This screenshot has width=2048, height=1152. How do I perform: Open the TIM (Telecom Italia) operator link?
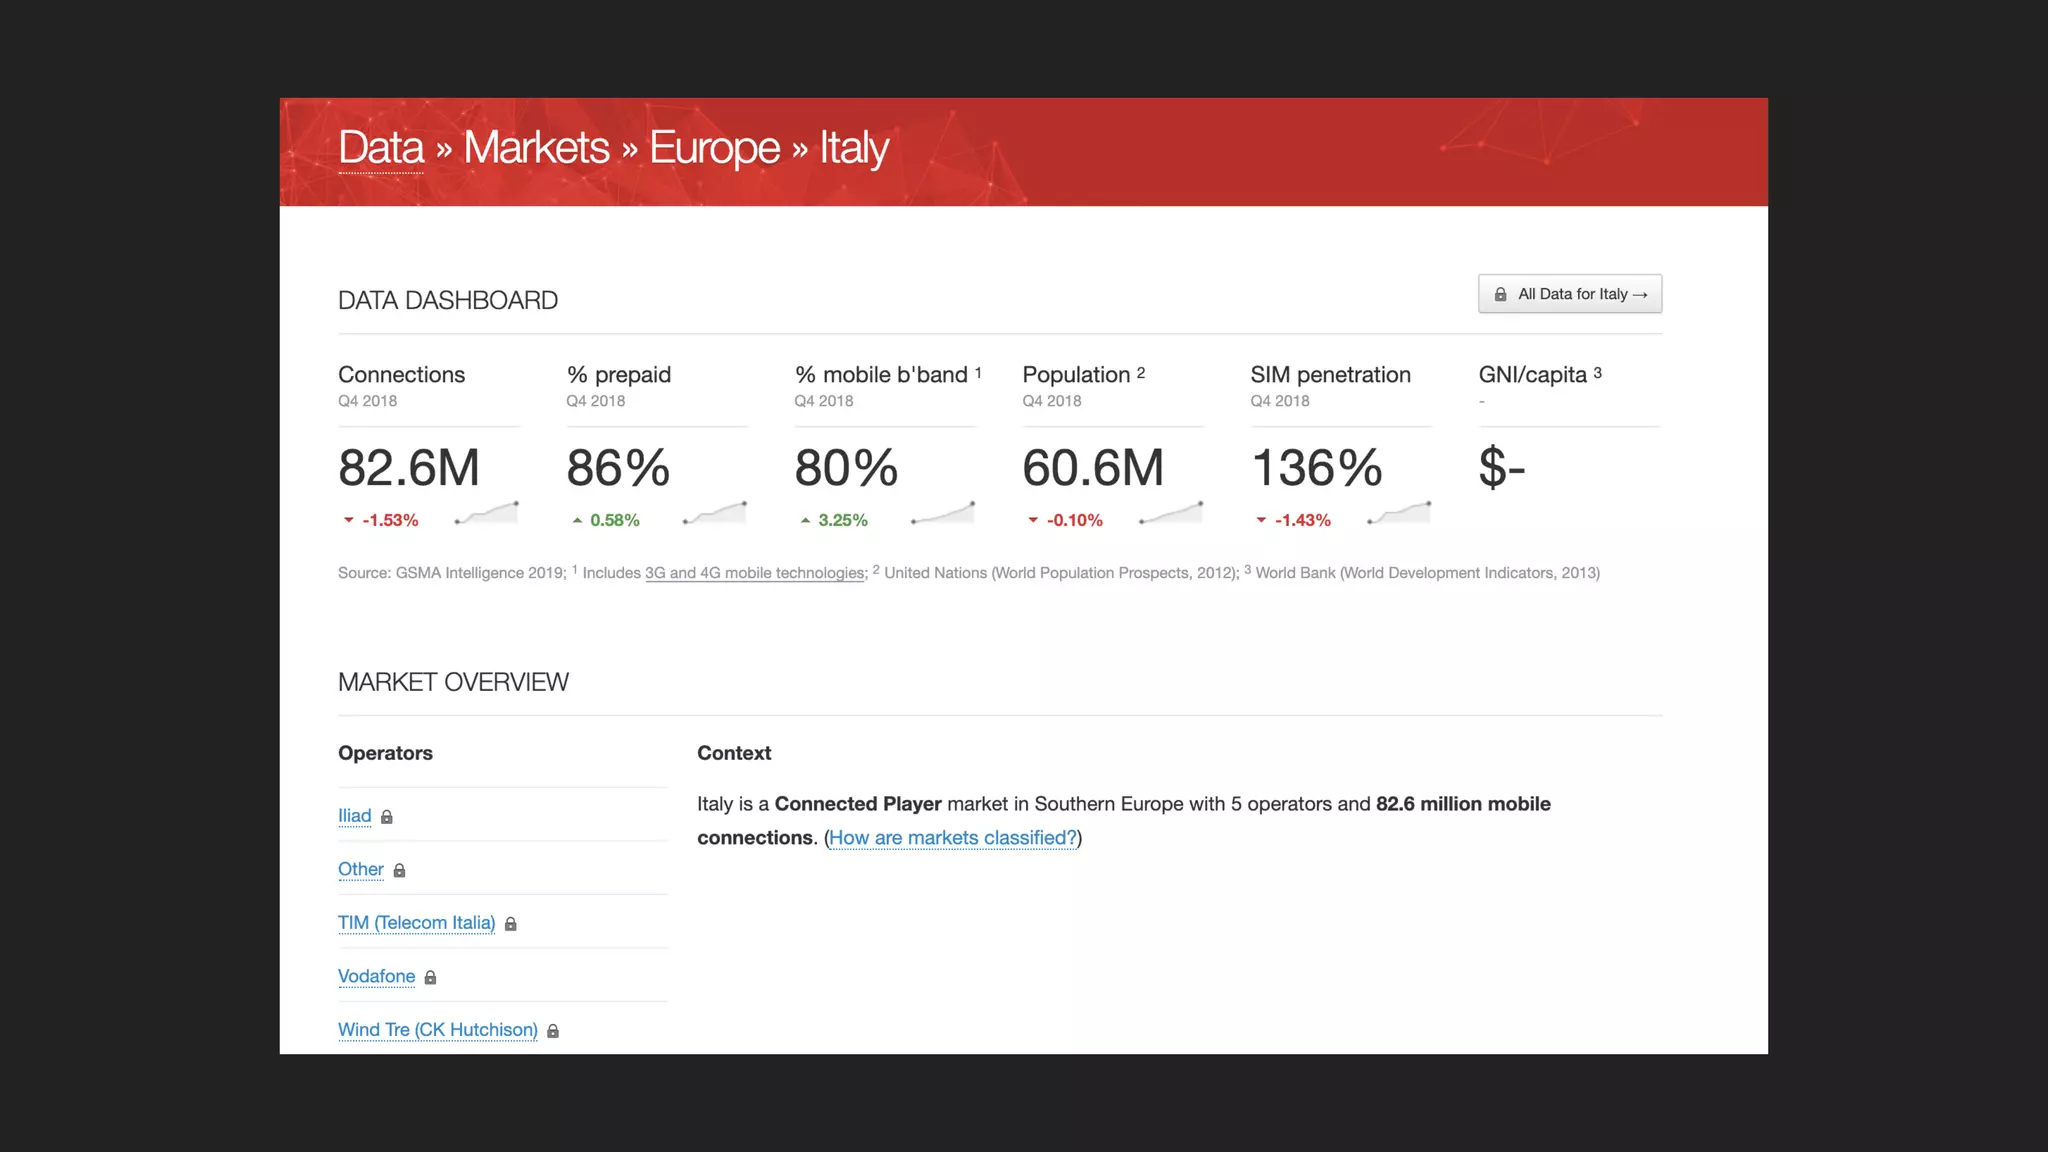416,923
